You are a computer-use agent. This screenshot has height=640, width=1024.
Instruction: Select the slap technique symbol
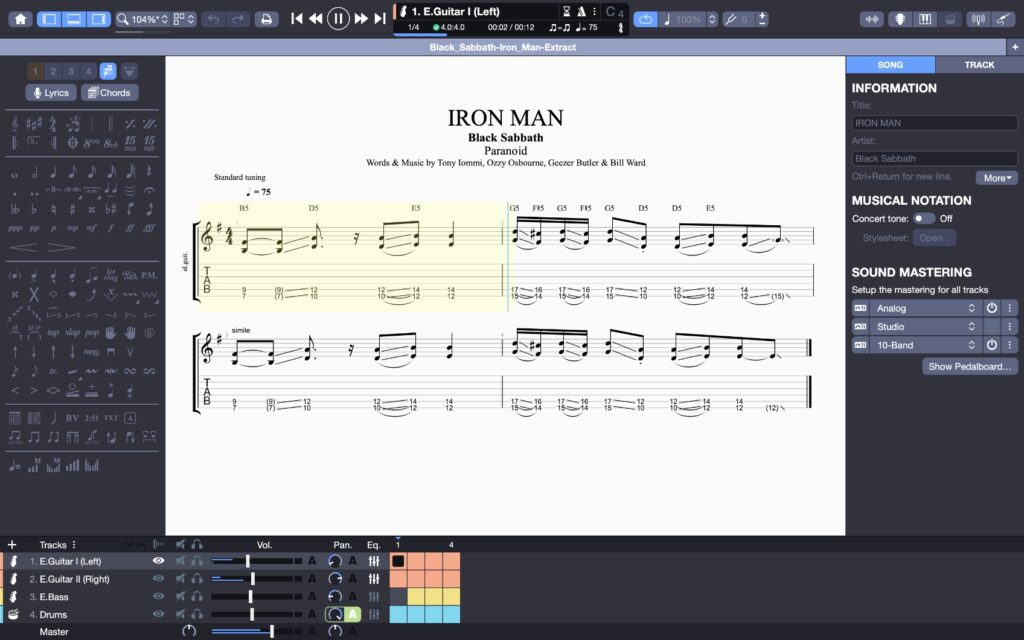pyautogui.click(x=72, y=333)
